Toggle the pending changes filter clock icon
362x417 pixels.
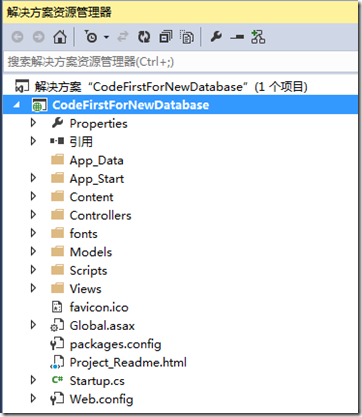91,37
